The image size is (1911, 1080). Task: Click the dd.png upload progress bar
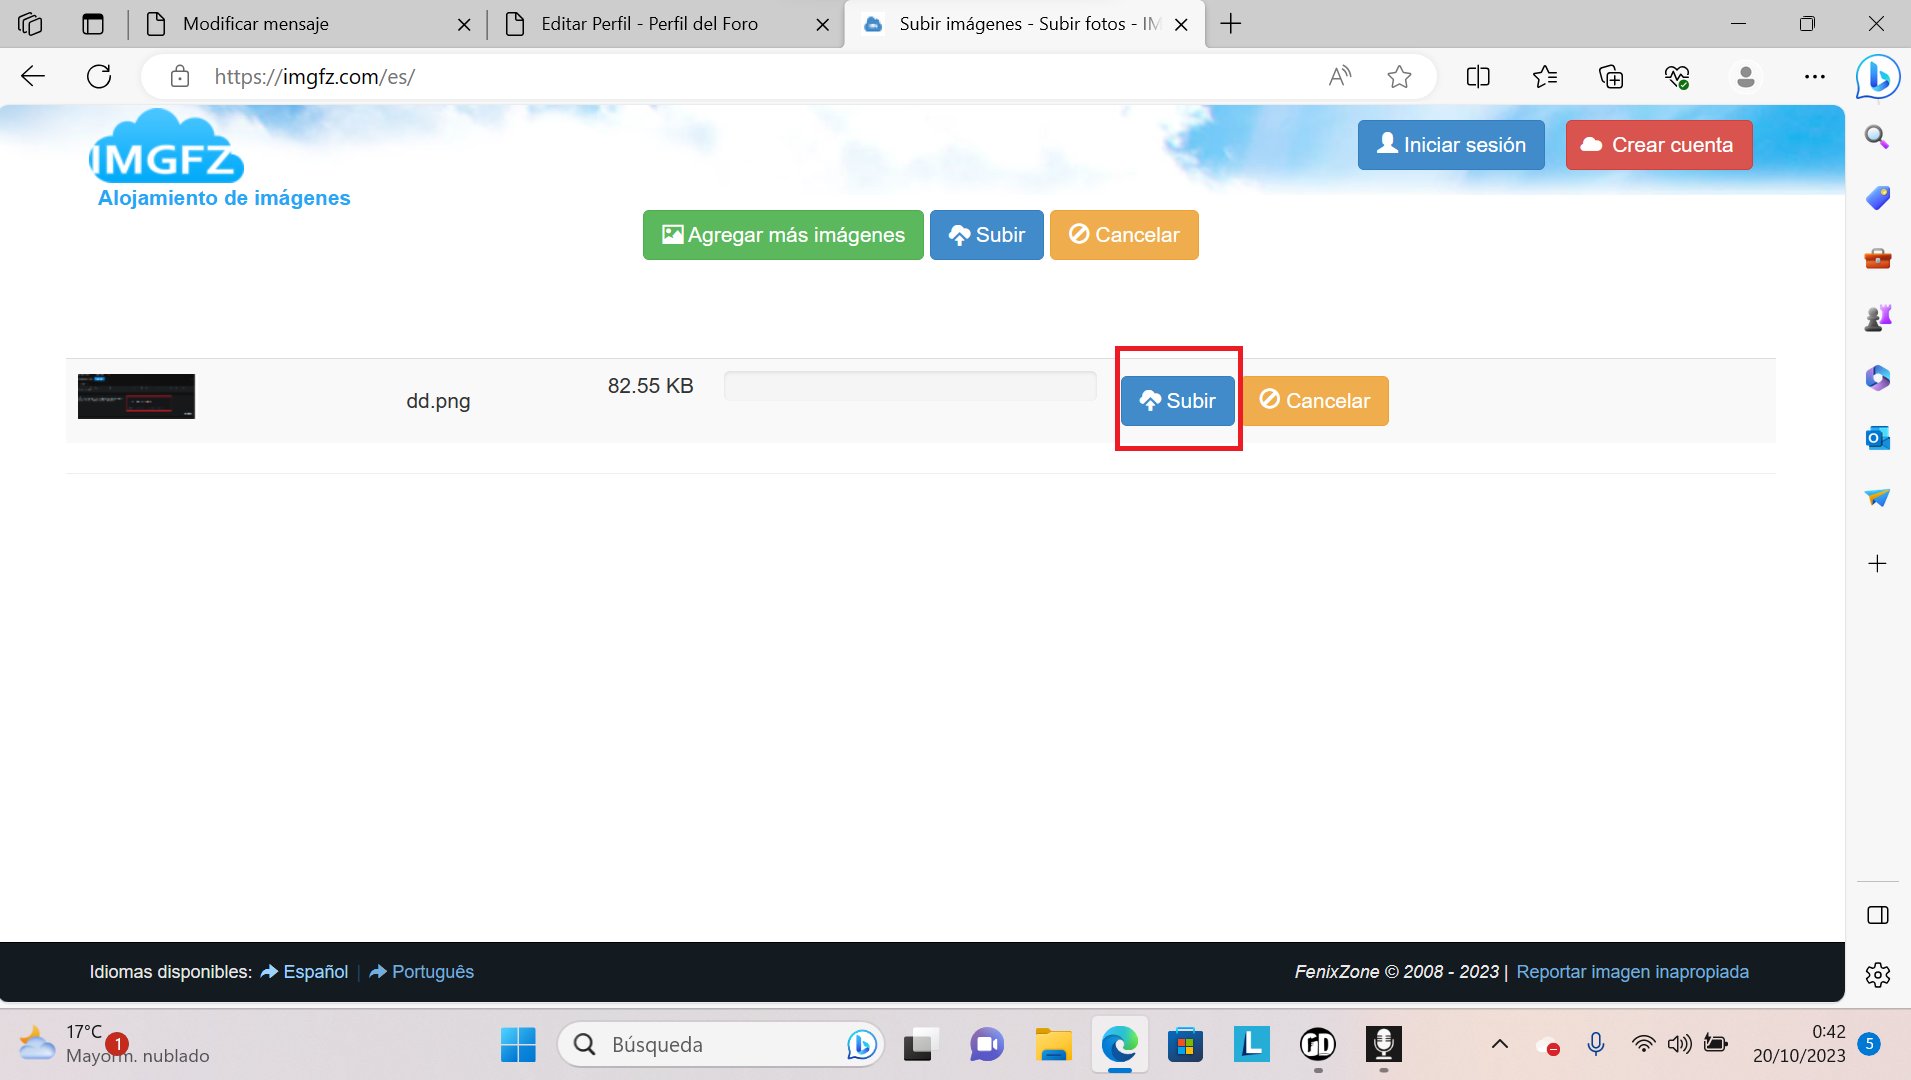click(x=910, y=386)
